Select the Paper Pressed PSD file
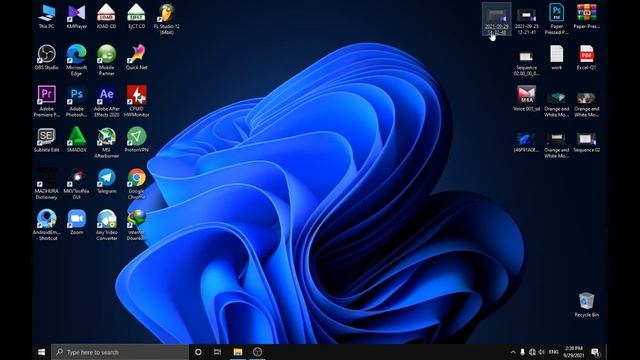Image resolution: width=640 pixels, height=360 pixels. pos(556,19)
